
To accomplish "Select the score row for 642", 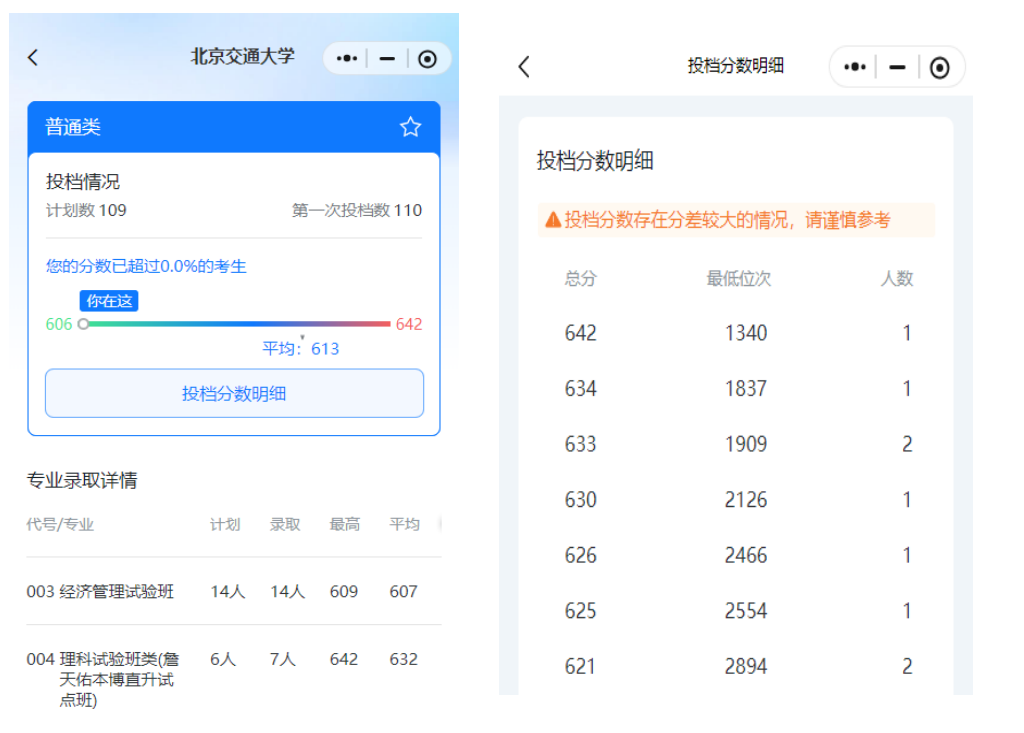I will (736, 333).
